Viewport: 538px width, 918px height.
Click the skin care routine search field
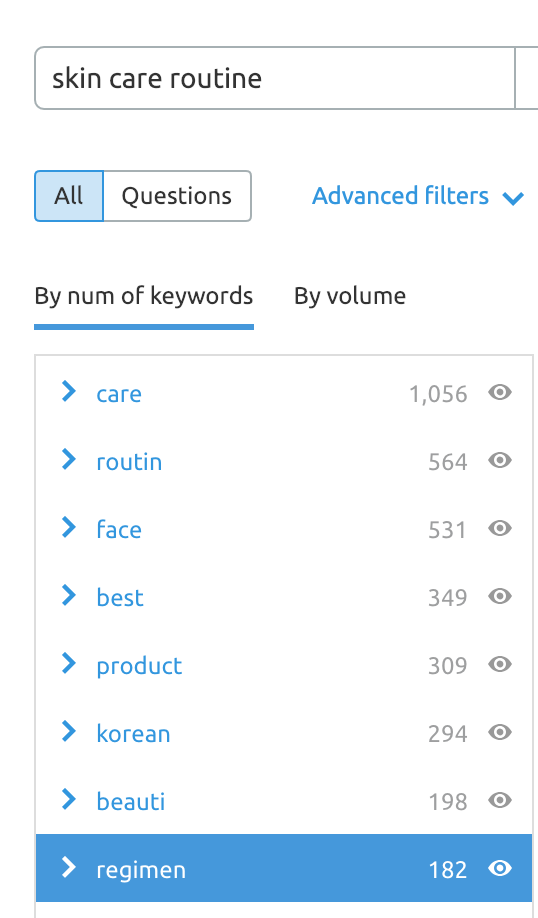pos(275,78)
